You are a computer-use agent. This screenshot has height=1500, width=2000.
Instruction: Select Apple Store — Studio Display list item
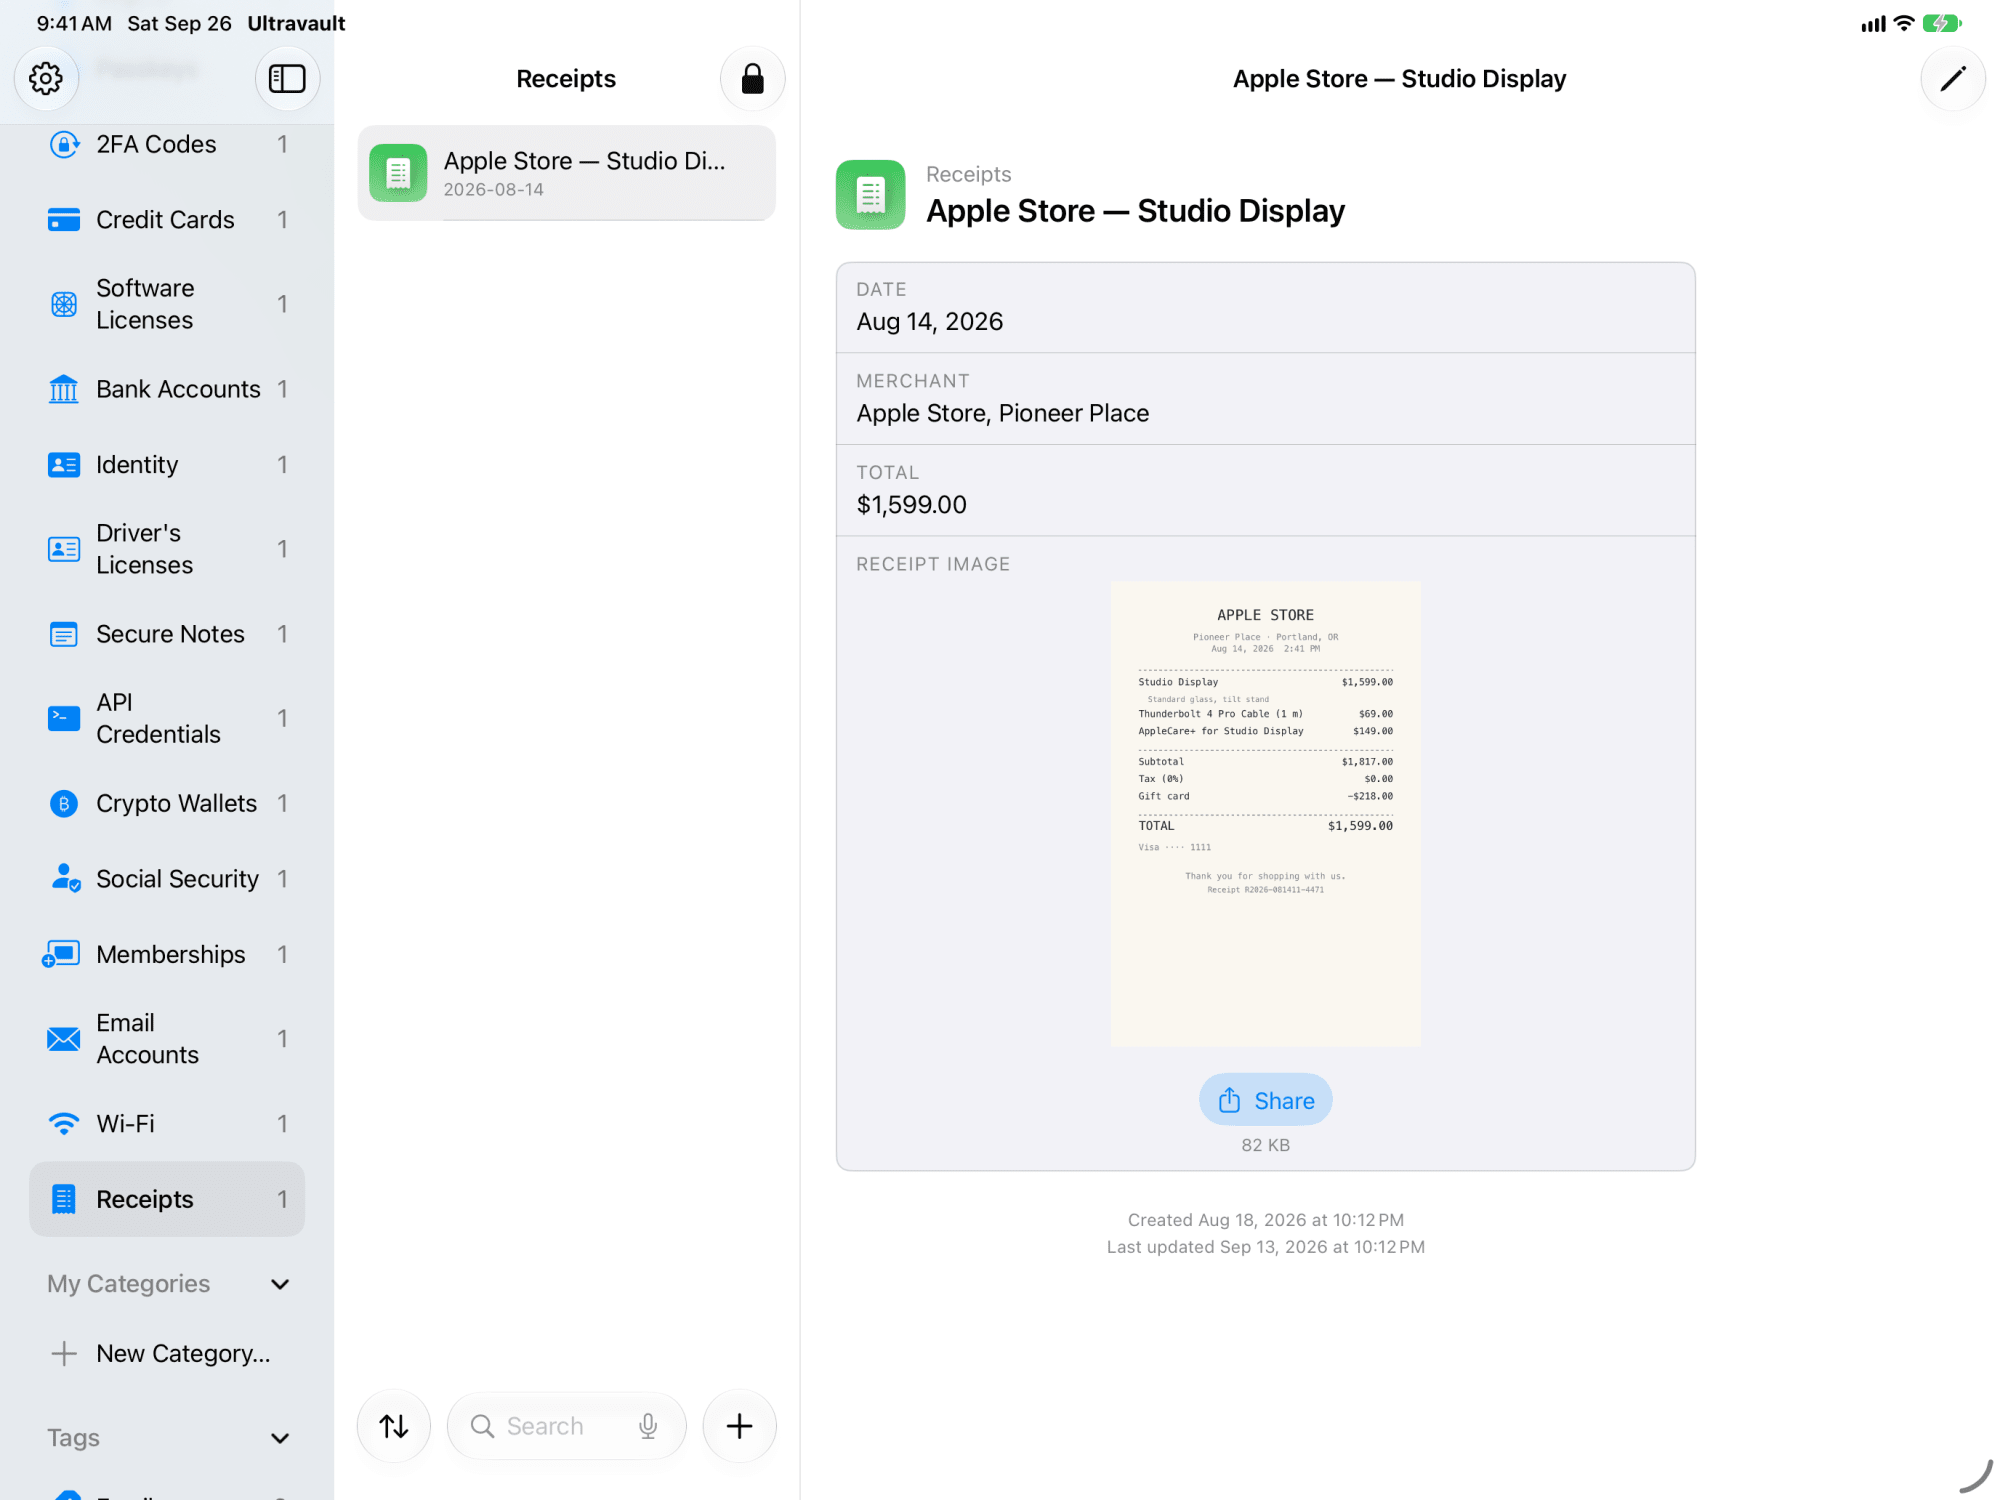click(566, 173)
